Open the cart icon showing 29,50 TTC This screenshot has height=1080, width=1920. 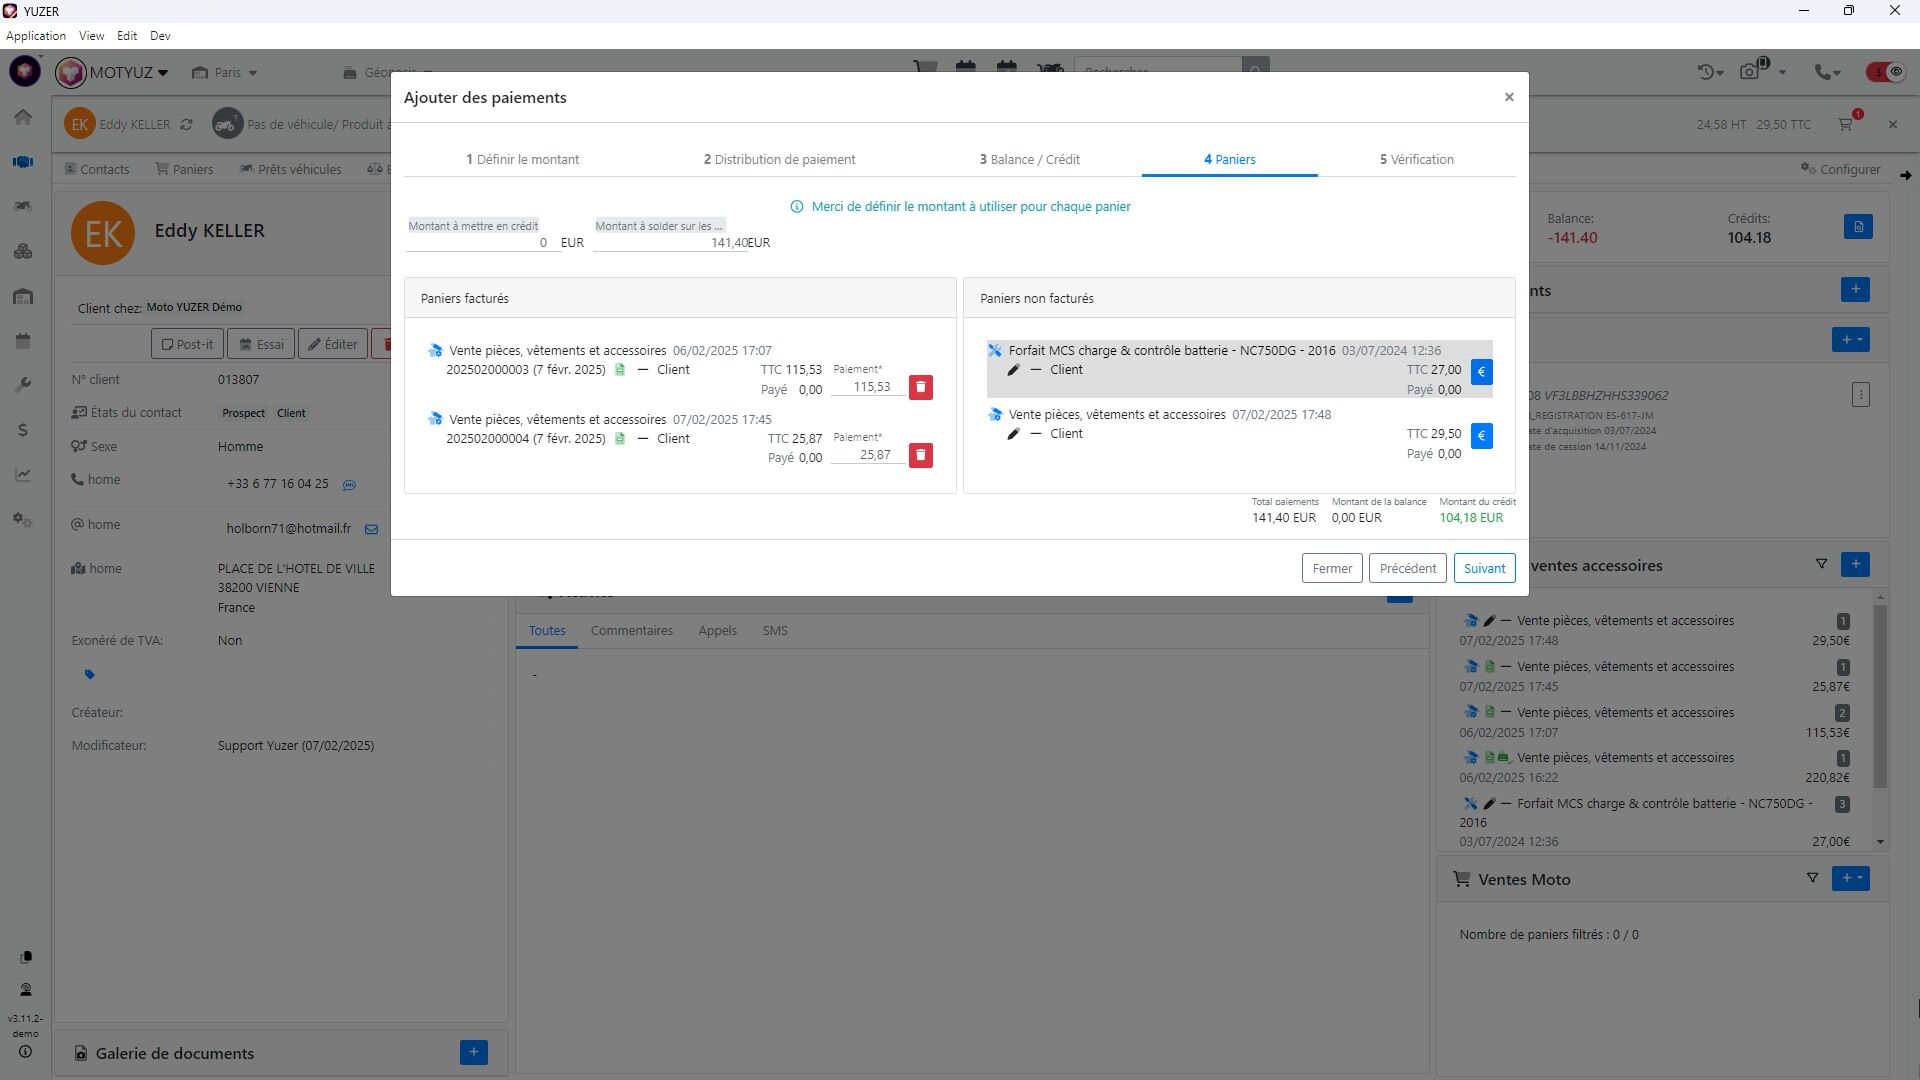[x=1847, y=124]
